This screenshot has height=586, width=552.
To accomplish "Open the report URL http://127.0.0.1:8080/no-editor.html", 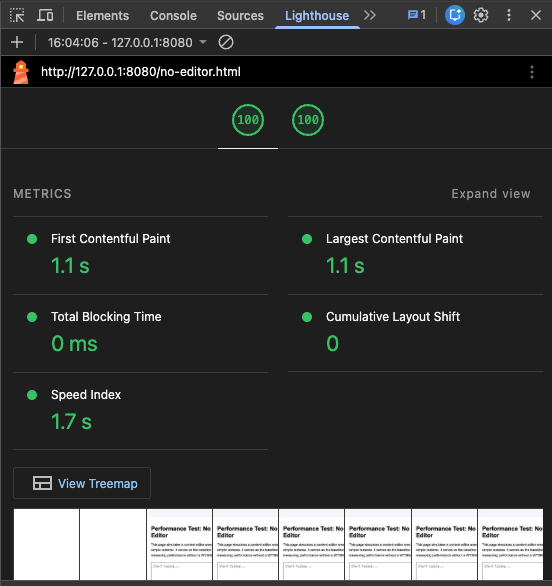I will point(141,72).
